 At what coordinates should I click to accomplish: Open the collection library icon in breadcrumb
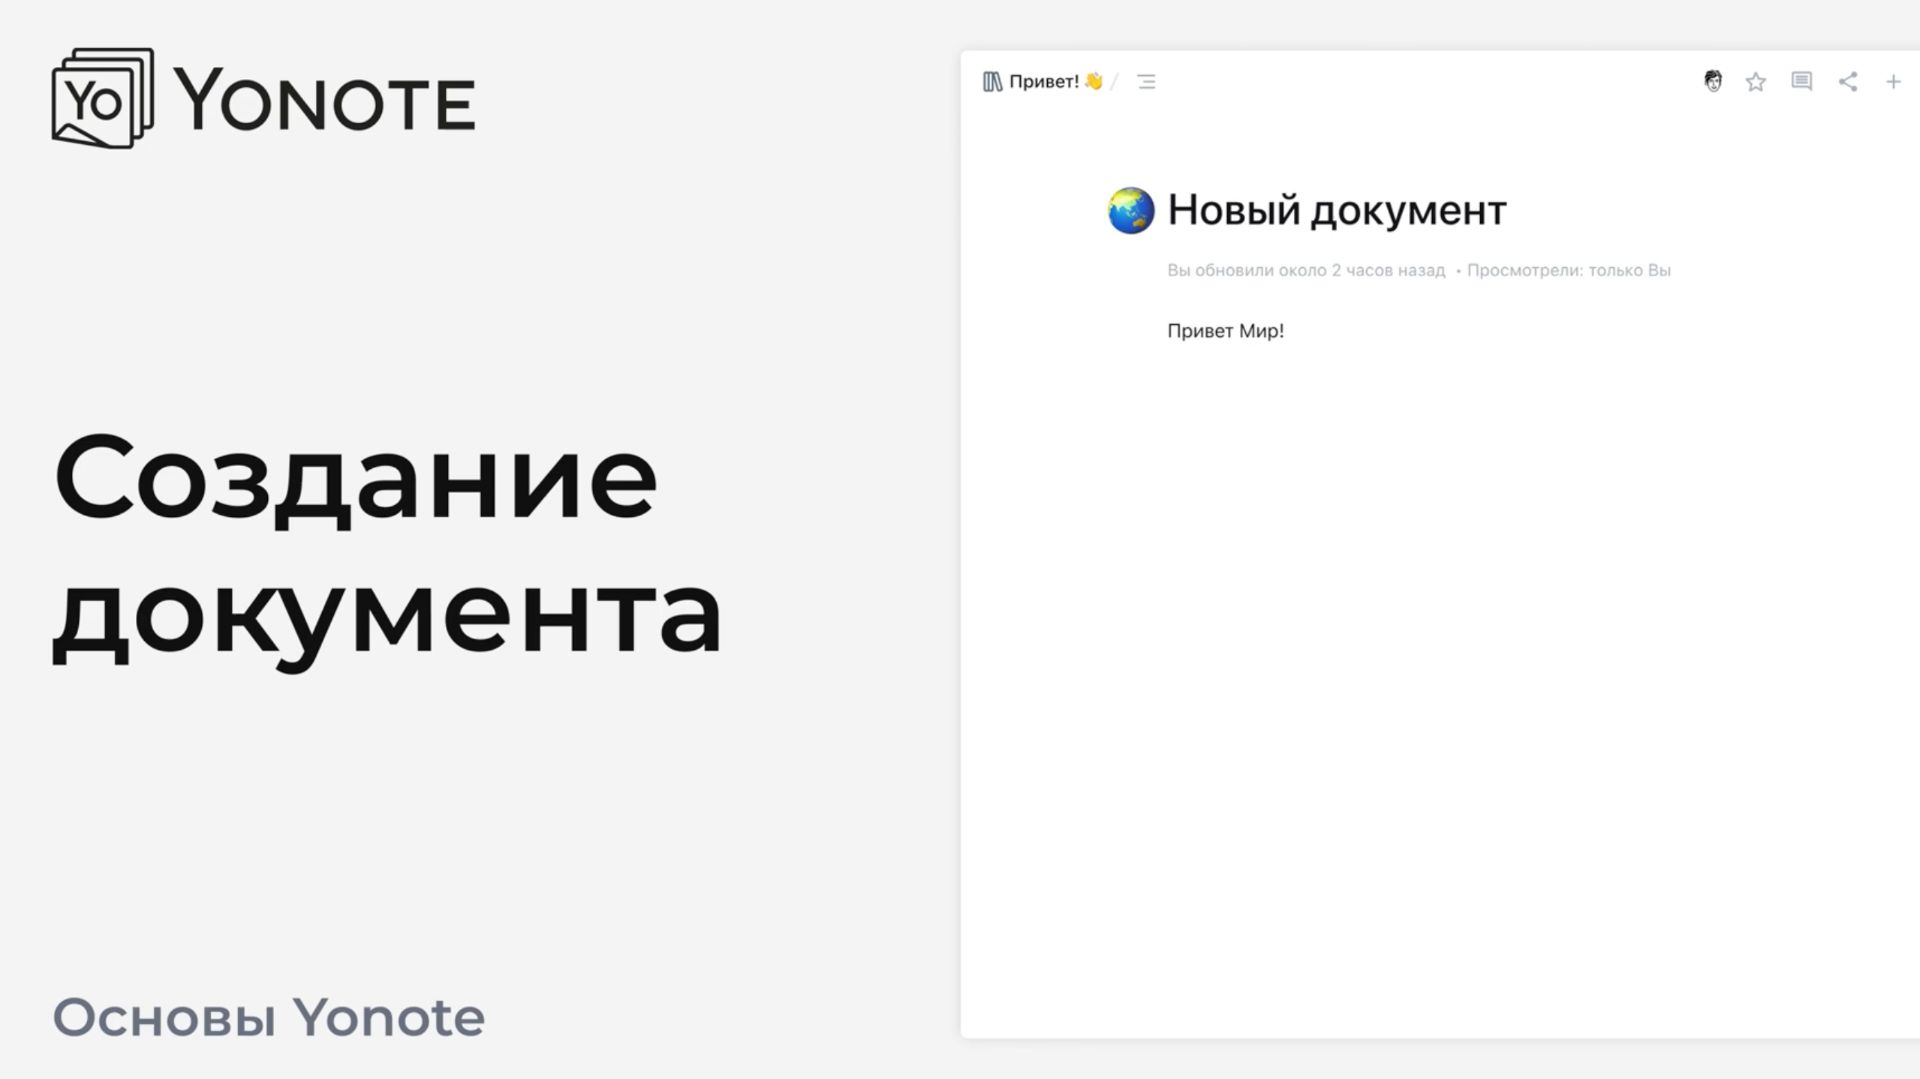click(992, 82)
